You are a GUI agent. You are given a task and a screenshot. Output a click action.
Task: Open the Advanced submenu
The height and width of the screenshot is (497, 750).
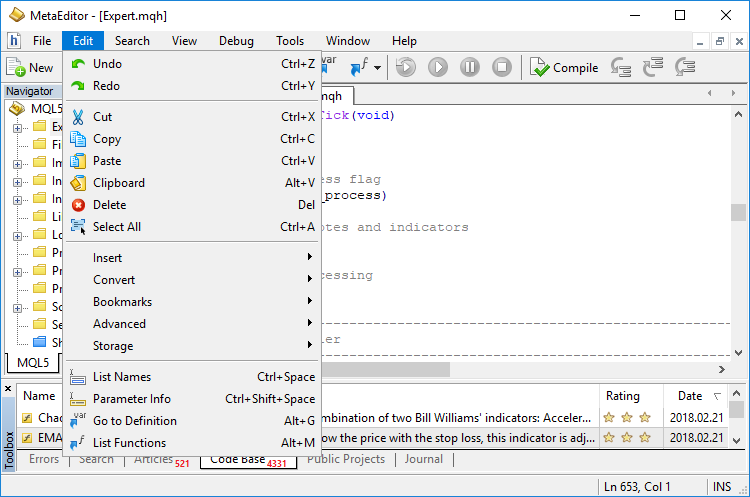(191, 324)
